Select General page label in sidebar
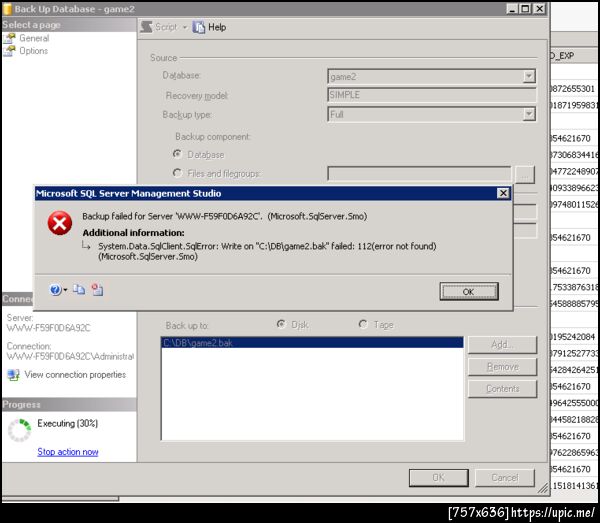The height and width of the screenshot is (523, 600). [x=34, y=38]
